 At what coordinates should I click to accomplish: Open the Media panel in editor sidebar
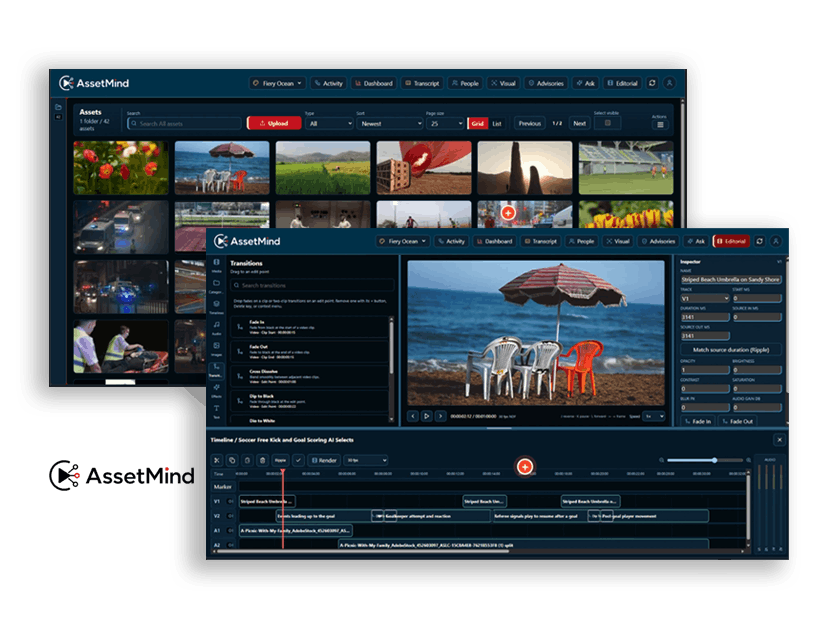pyautogui.click(x=217, y=265)
